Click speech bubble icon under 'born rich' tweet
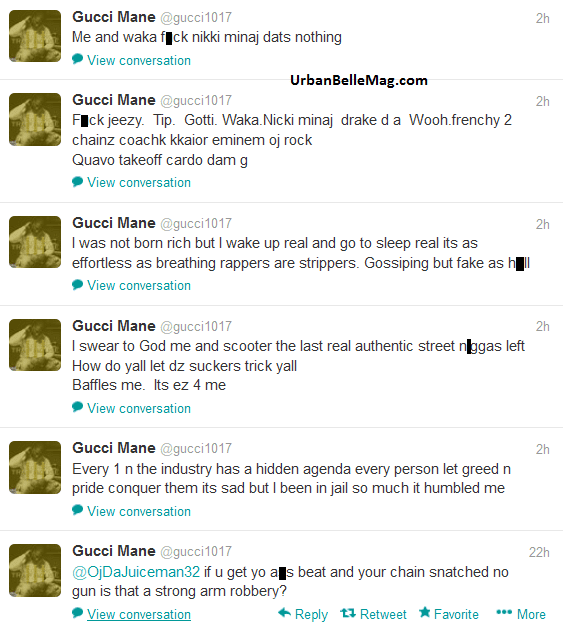 pyautogui.click(x=77, y=284)
